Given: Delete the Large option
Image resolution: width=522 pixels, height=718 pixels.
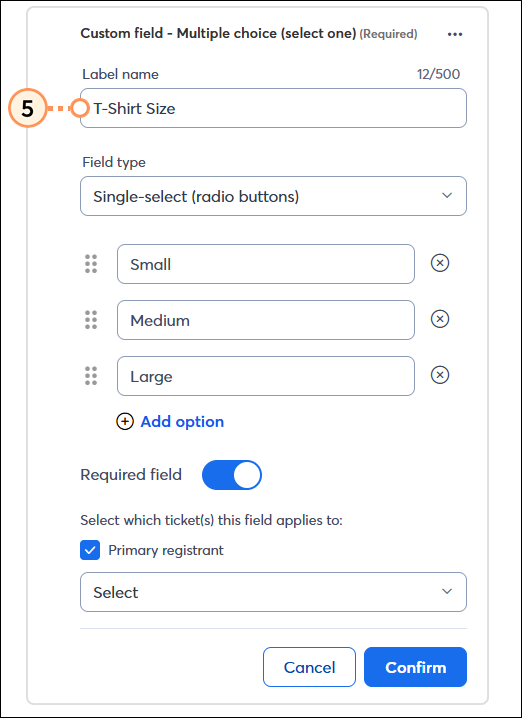Looking at the screenshot, I should click(x=440, y=375).
